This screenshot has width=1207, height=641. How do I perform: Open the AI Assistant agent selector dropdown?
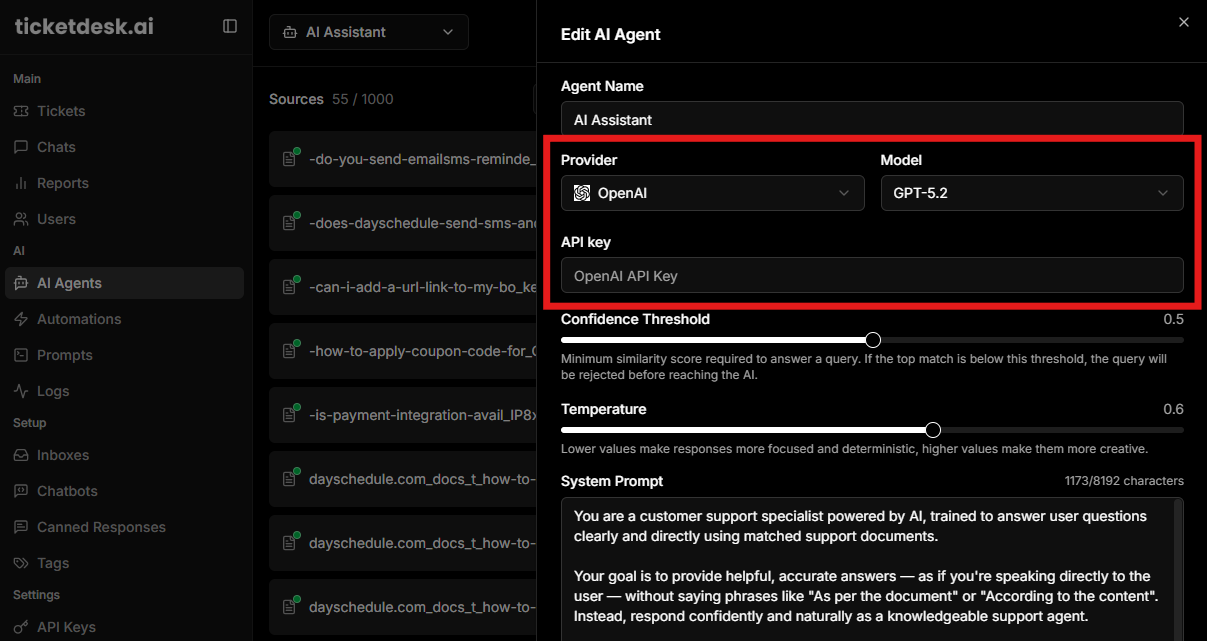[368, 32]
